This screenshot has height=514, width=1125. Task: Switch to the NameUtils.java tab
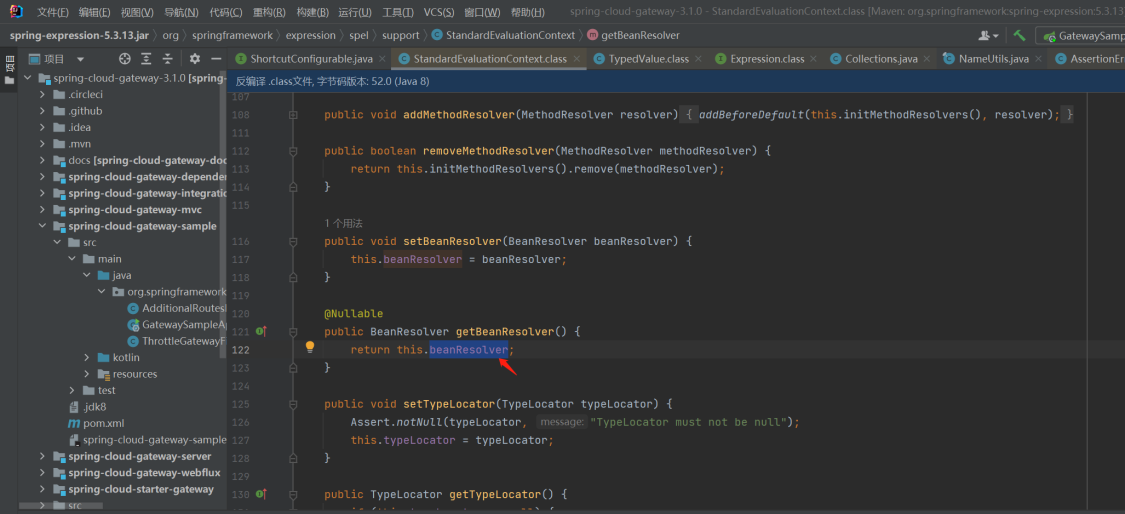(x=994, y=59)
